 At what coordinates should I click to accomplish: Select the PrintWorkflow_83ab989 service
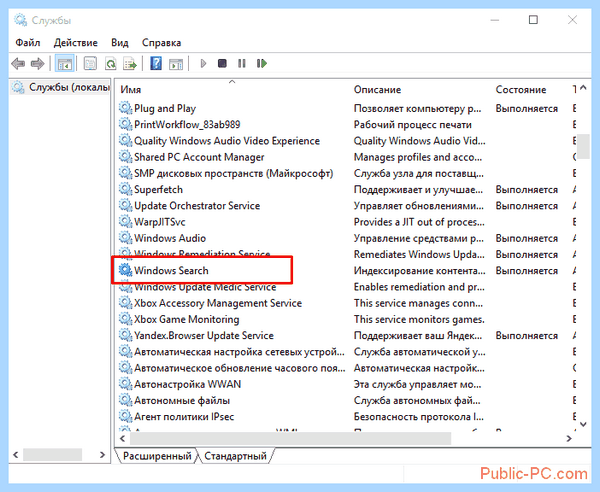[187, 125]
